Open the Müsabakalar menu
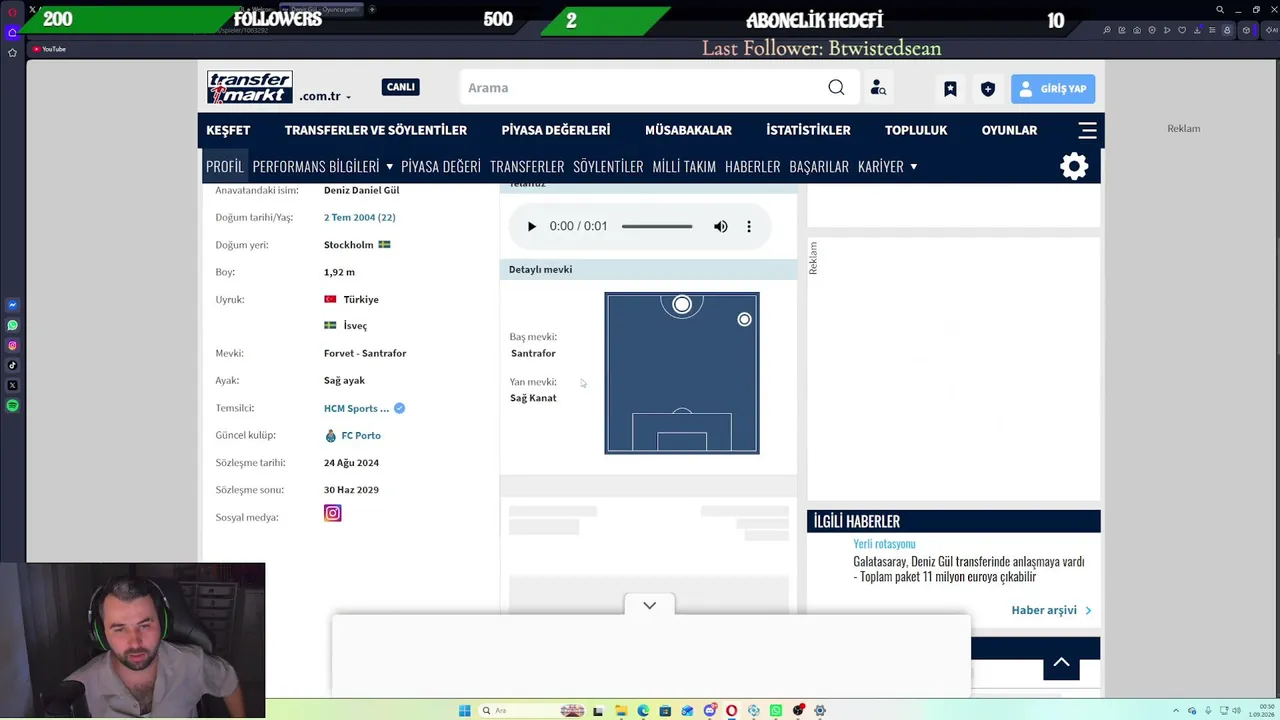This screenshot has width=1280, height=720. pyautogui.click(x=688, y=130)
